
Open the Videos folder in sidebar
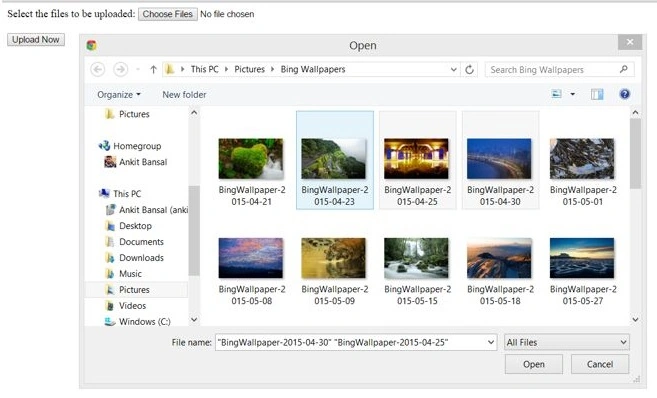[x=125, y=305]
